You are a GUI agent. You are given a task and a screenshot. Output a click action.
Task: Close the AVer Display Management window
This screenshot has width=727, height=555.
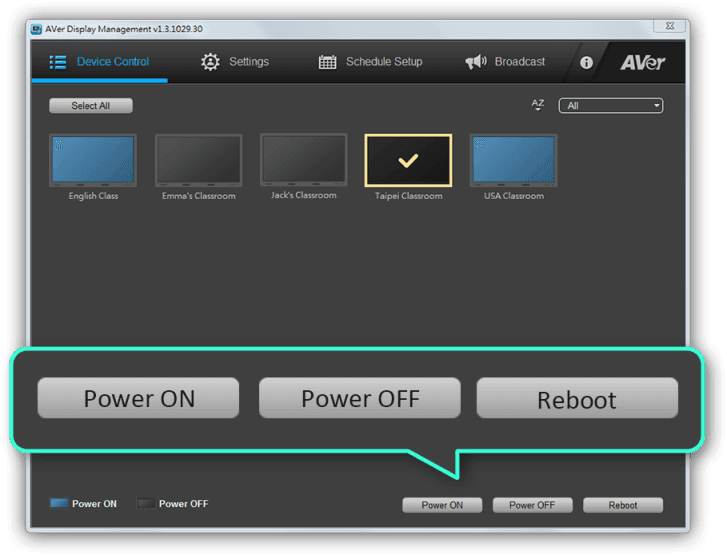[x=670, y=26]
